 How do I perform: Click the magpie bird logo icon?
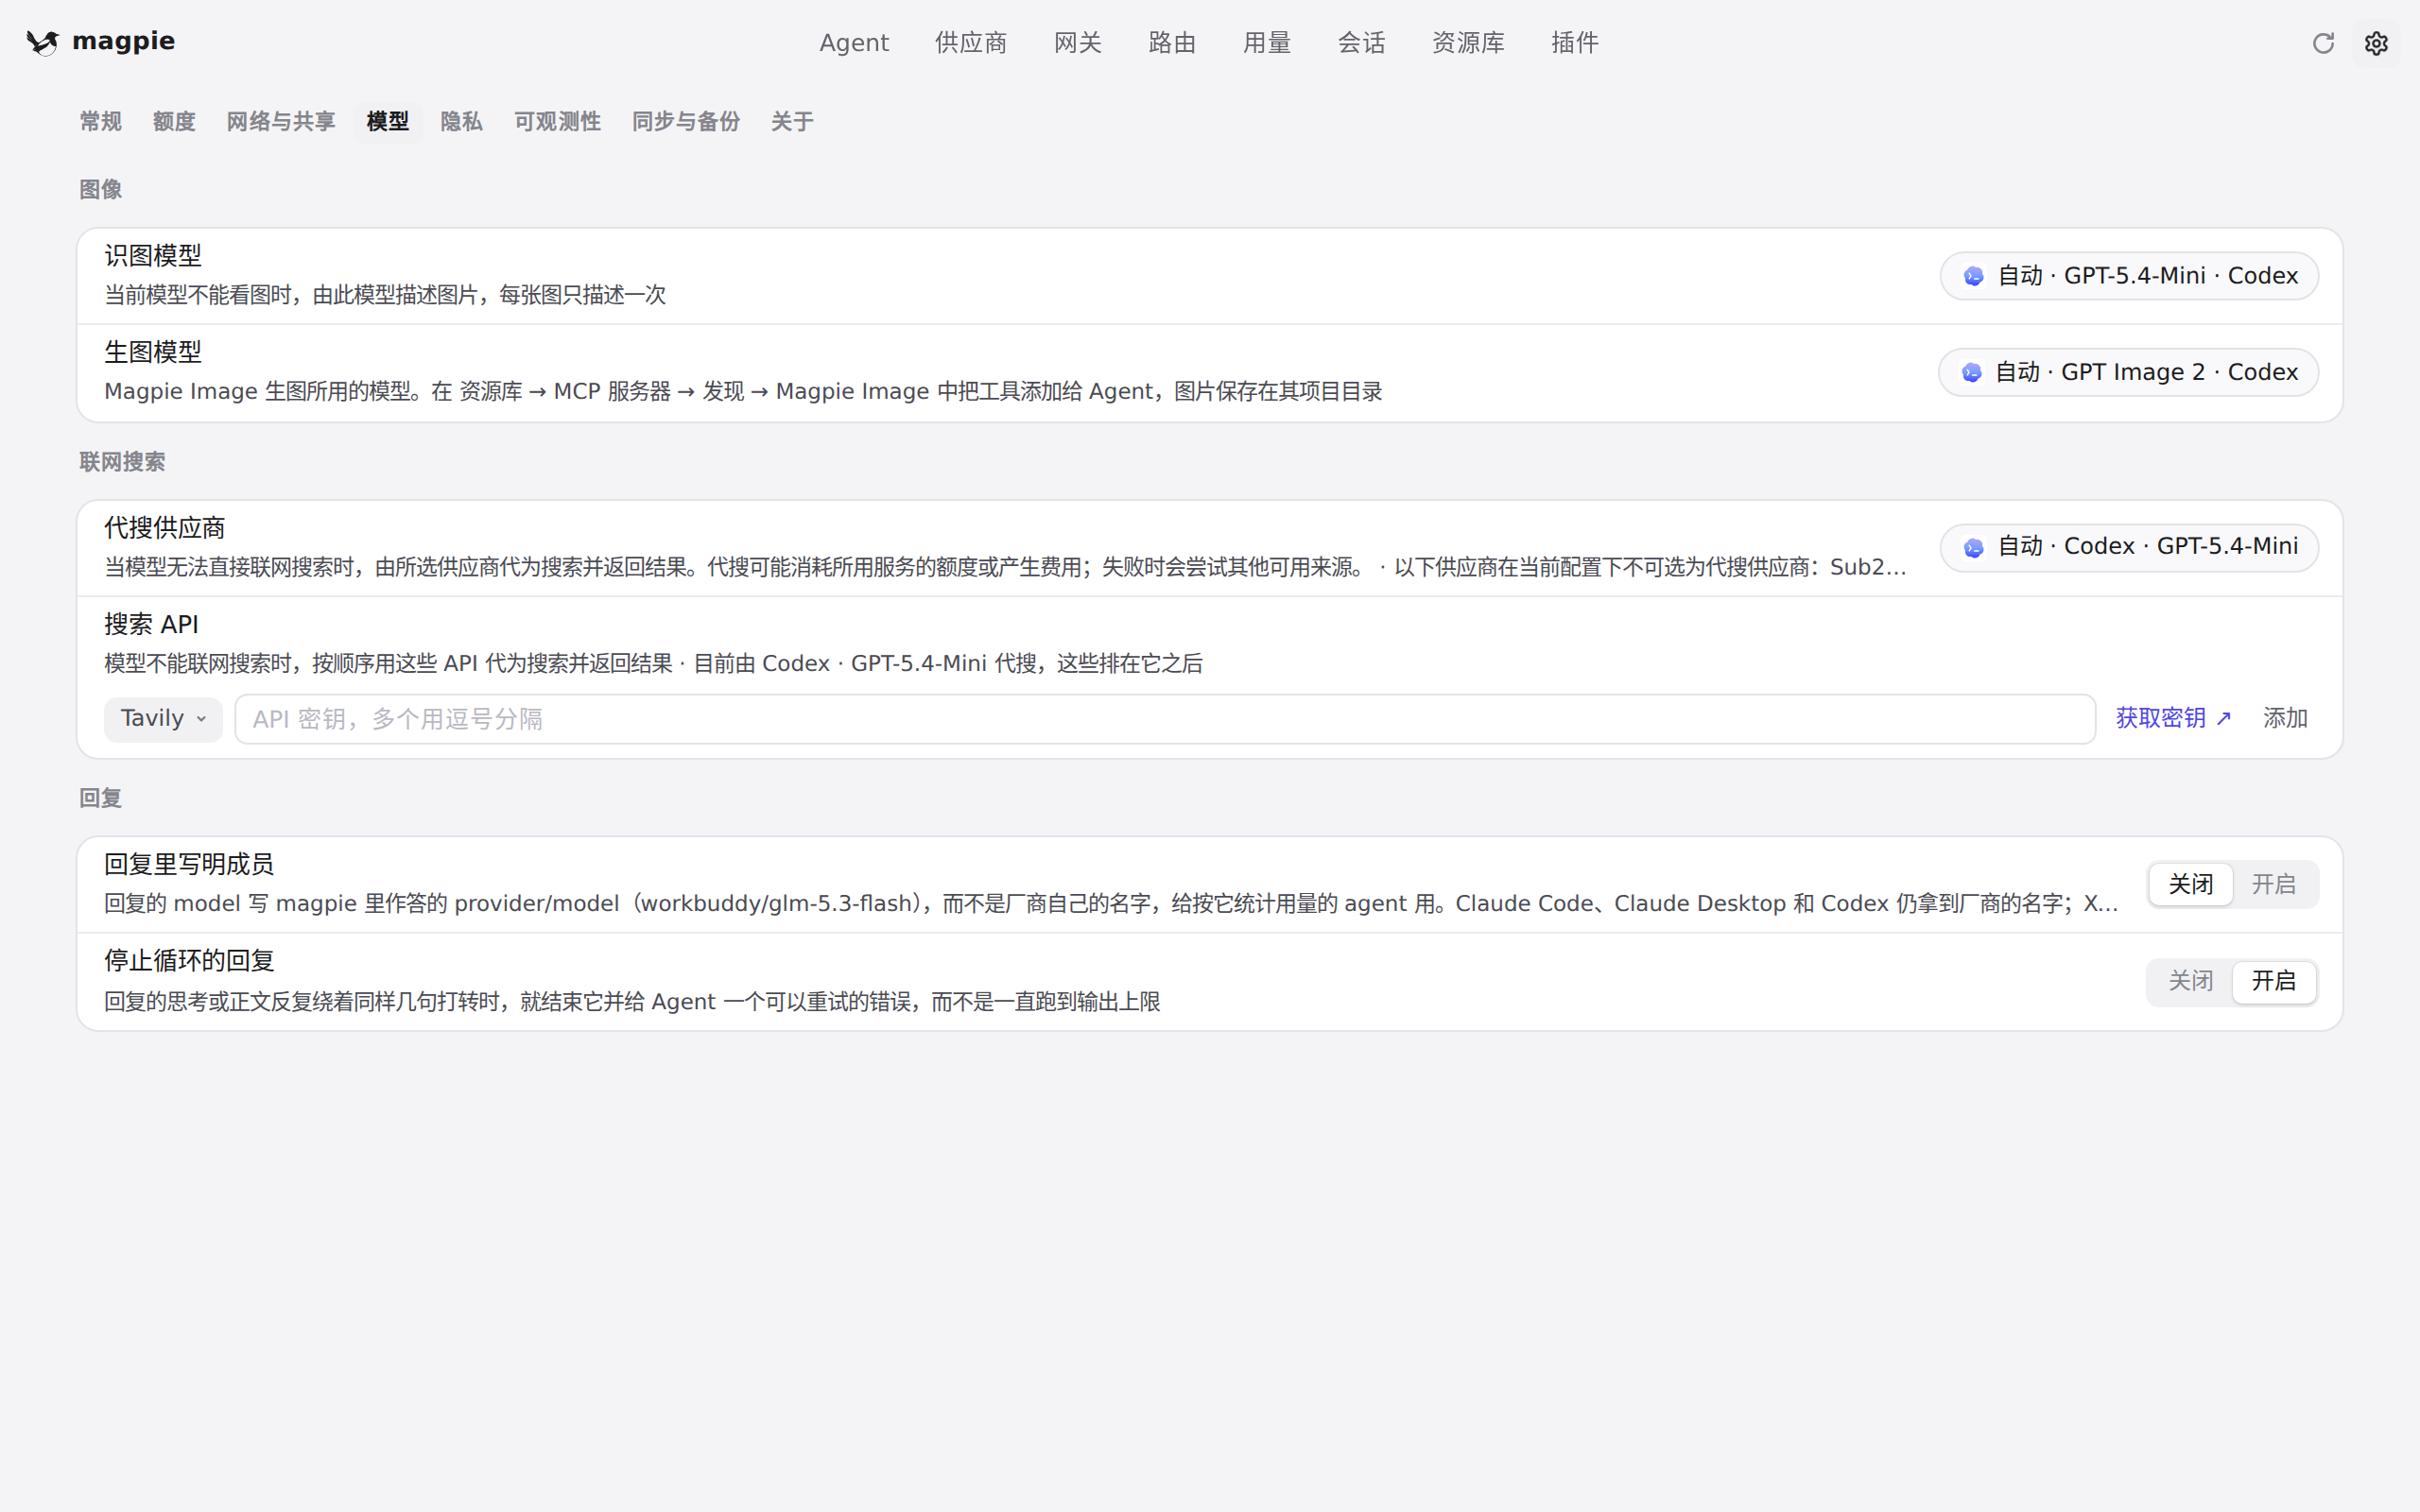click(x=42, y=42)
